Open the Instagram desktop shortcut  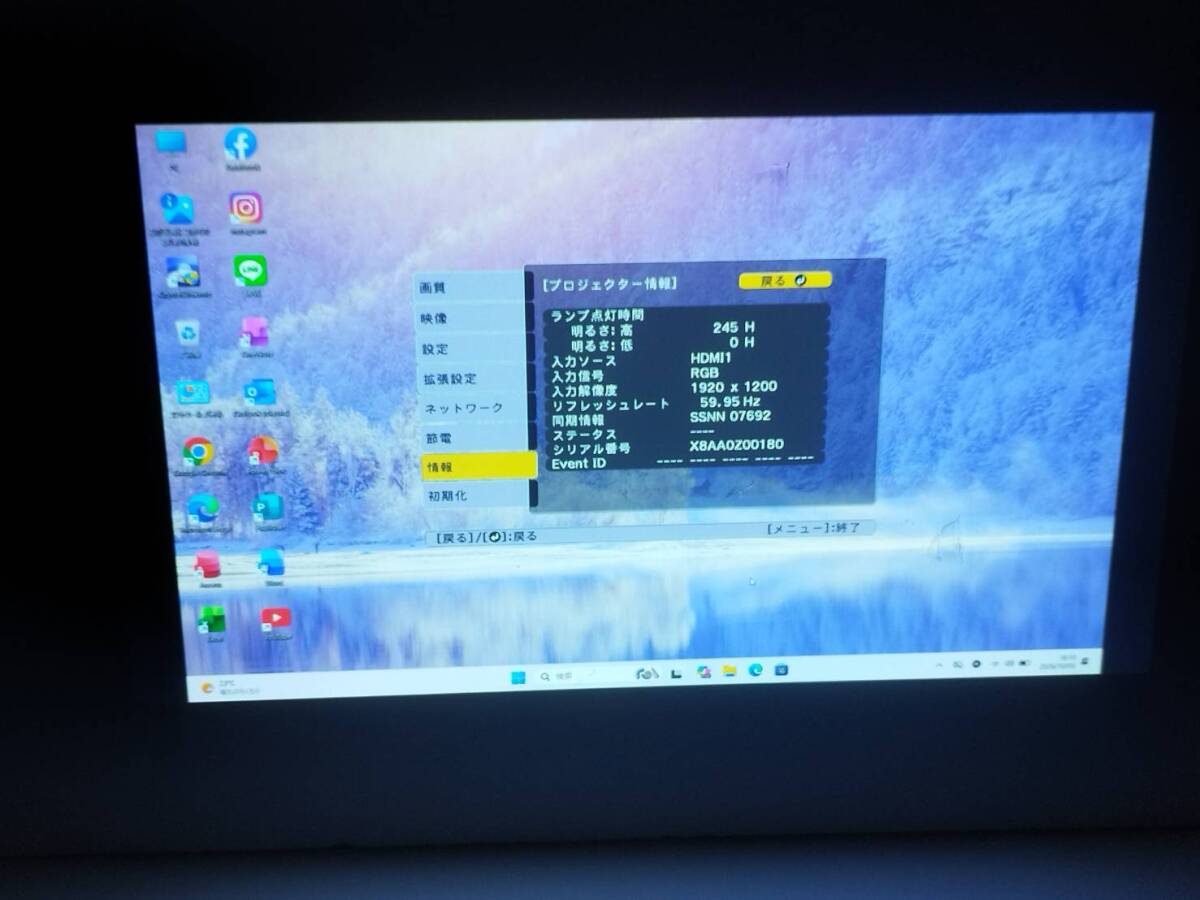point(245,208)
